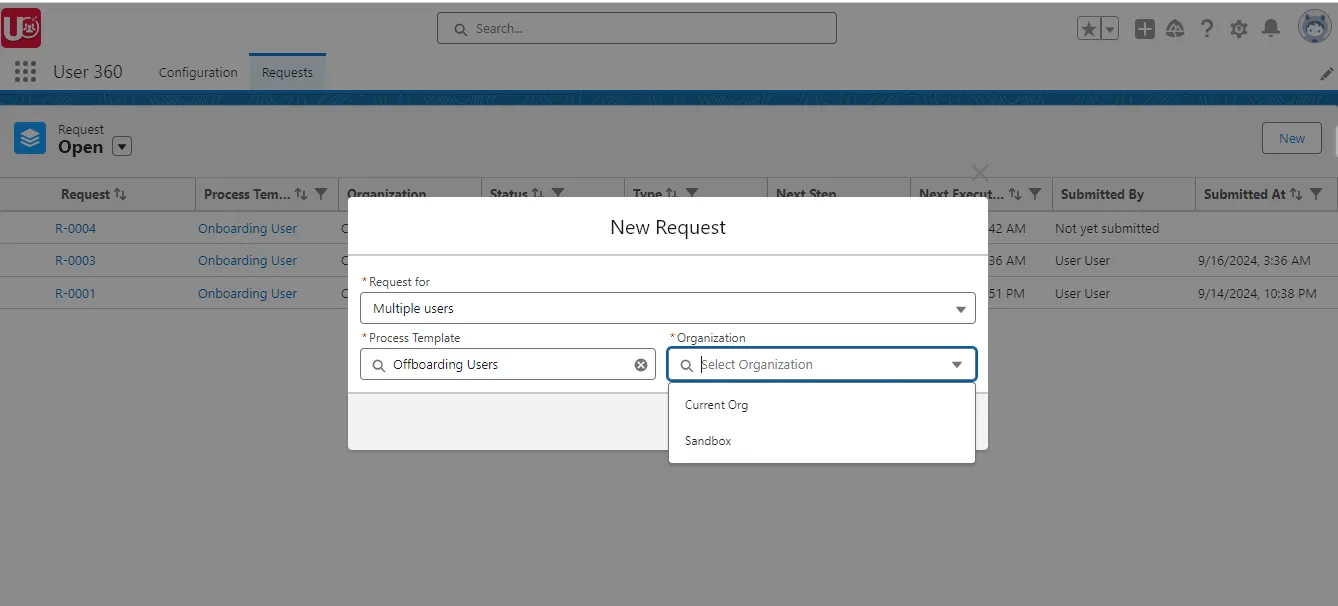Click the favorites star icon

tap(1090, 28)
